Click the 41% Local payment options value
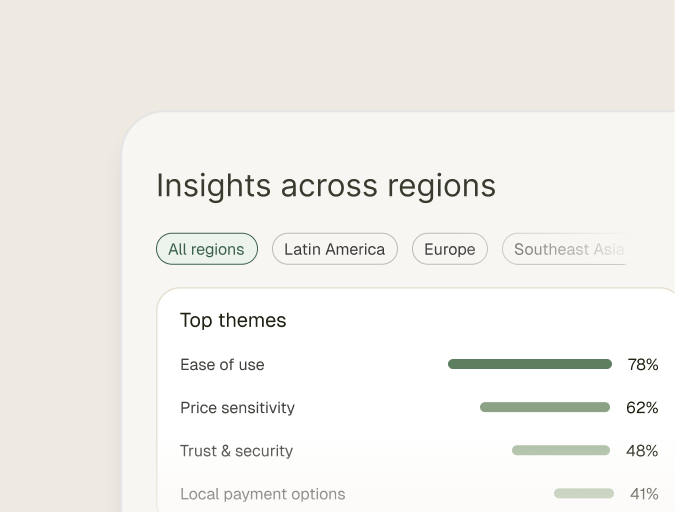Image resolution: width=675 pixels, height=512 pixels. pos(644,494)
